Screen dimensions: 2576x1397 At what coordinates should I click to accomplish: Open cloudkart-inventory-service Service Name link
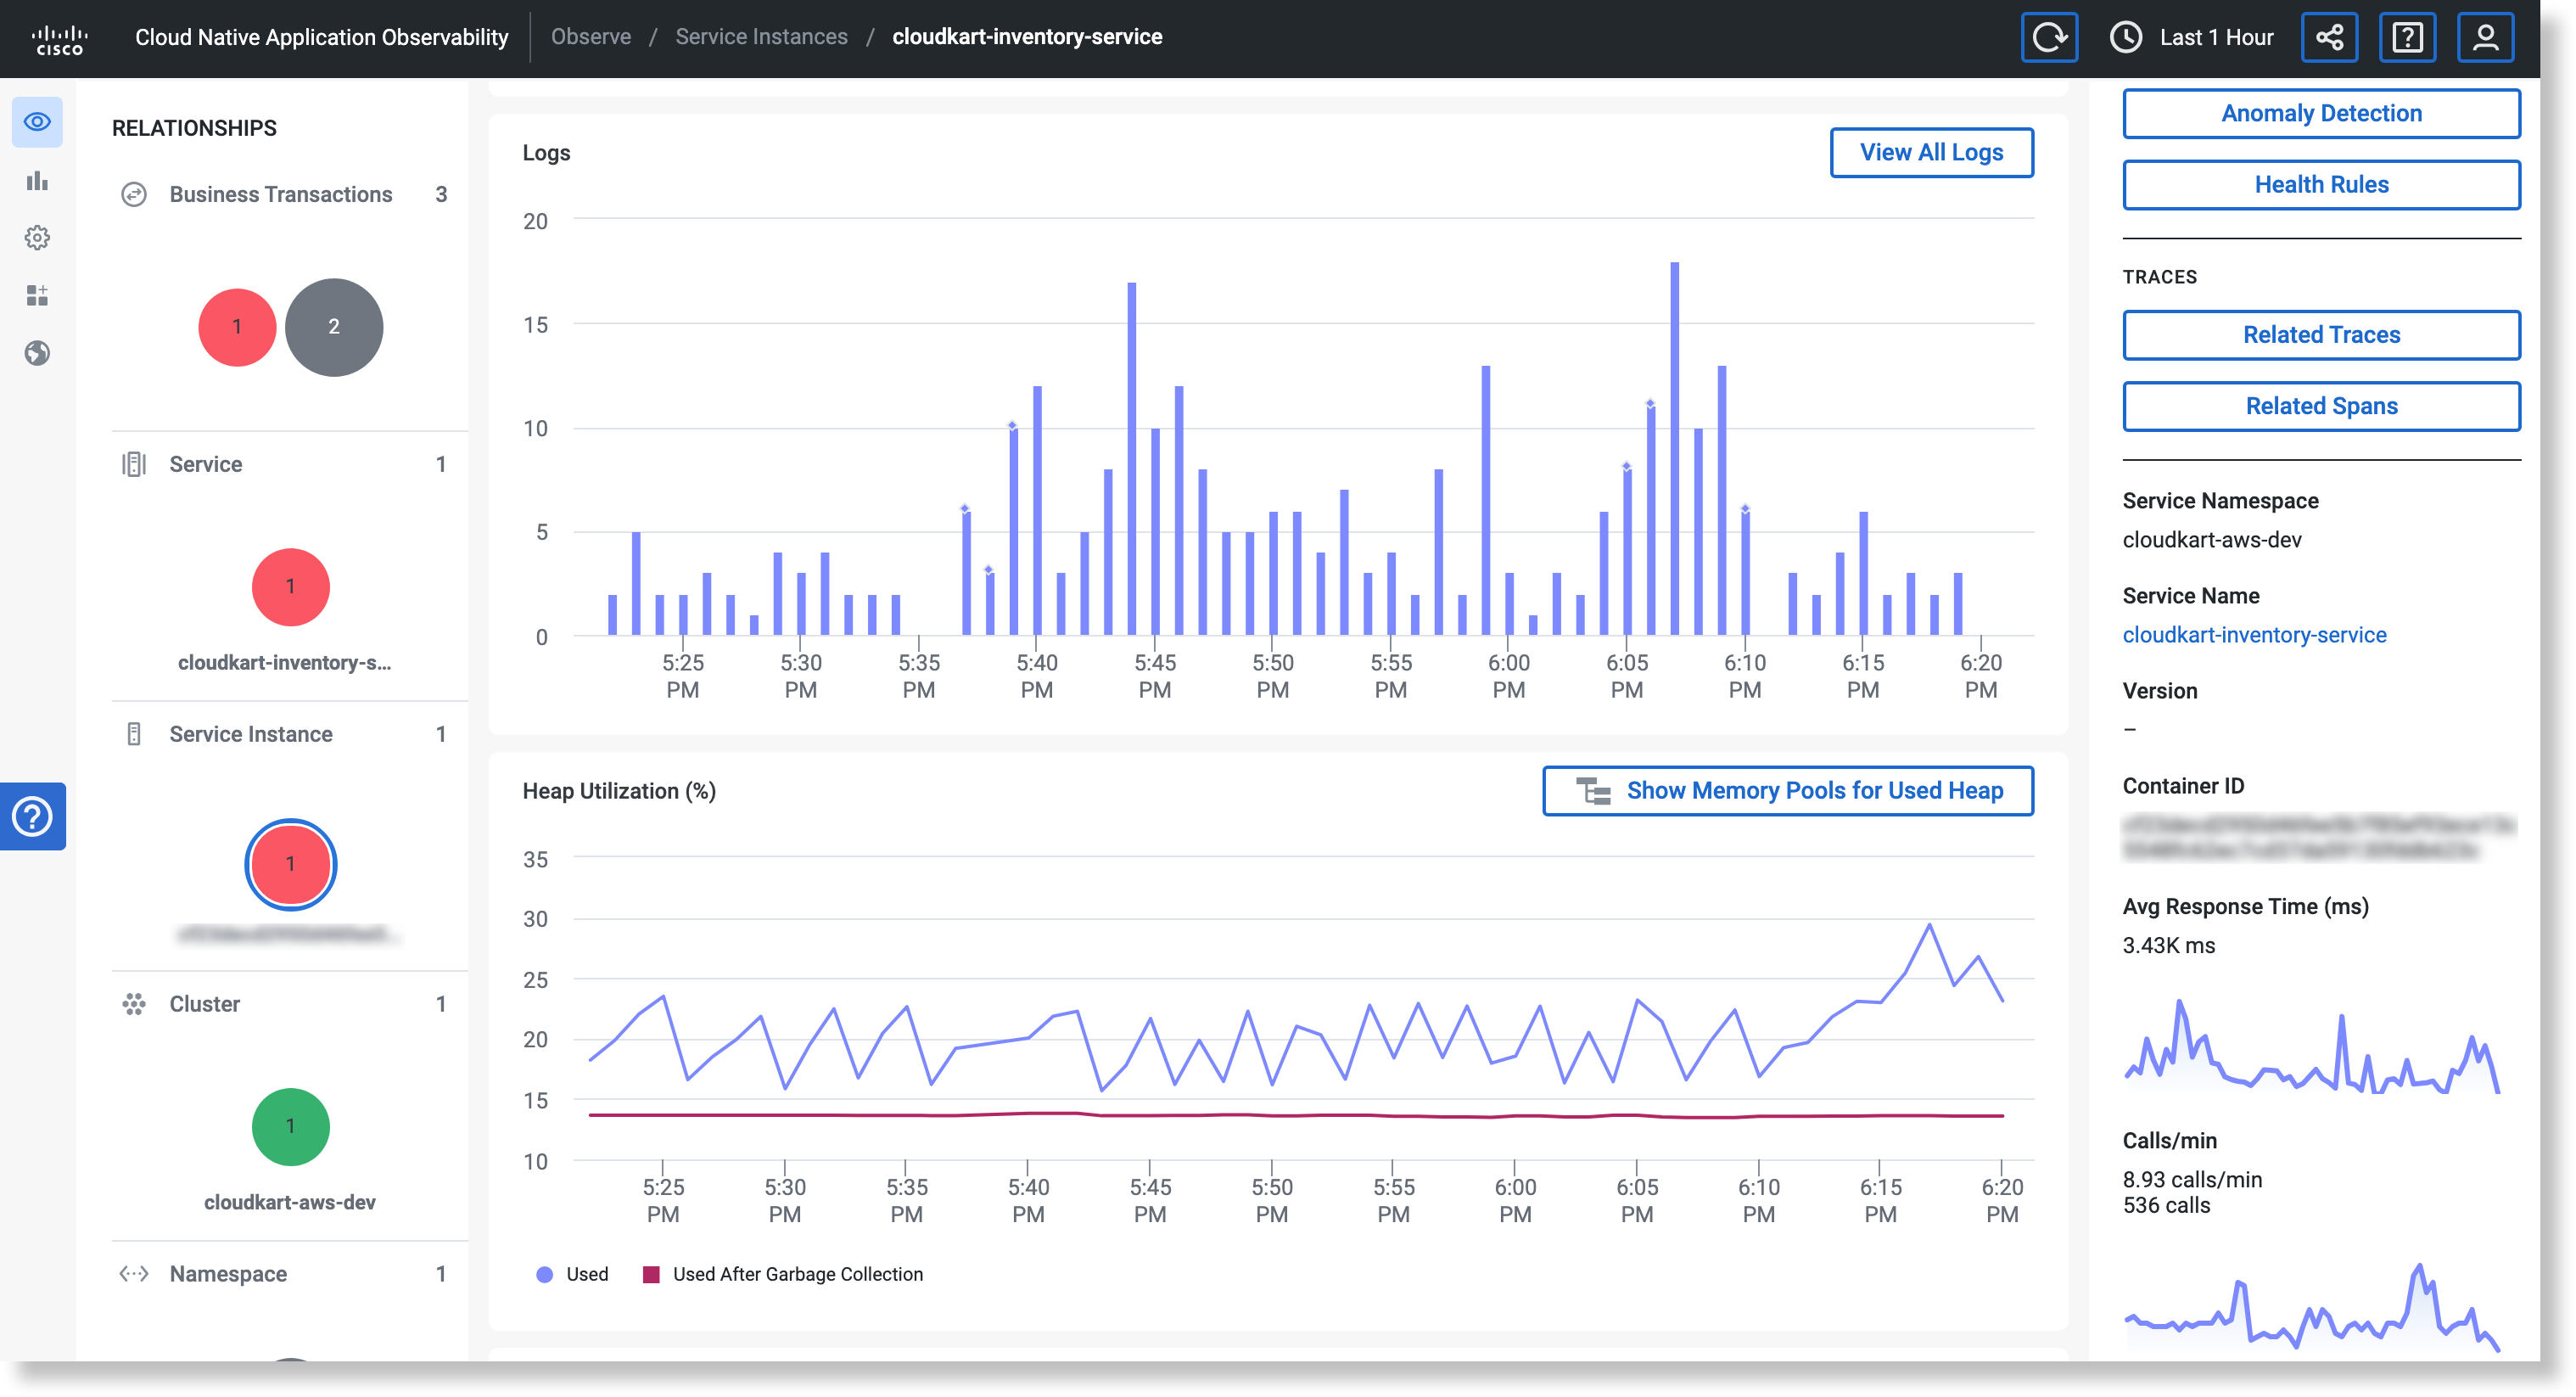(2254, 635)
